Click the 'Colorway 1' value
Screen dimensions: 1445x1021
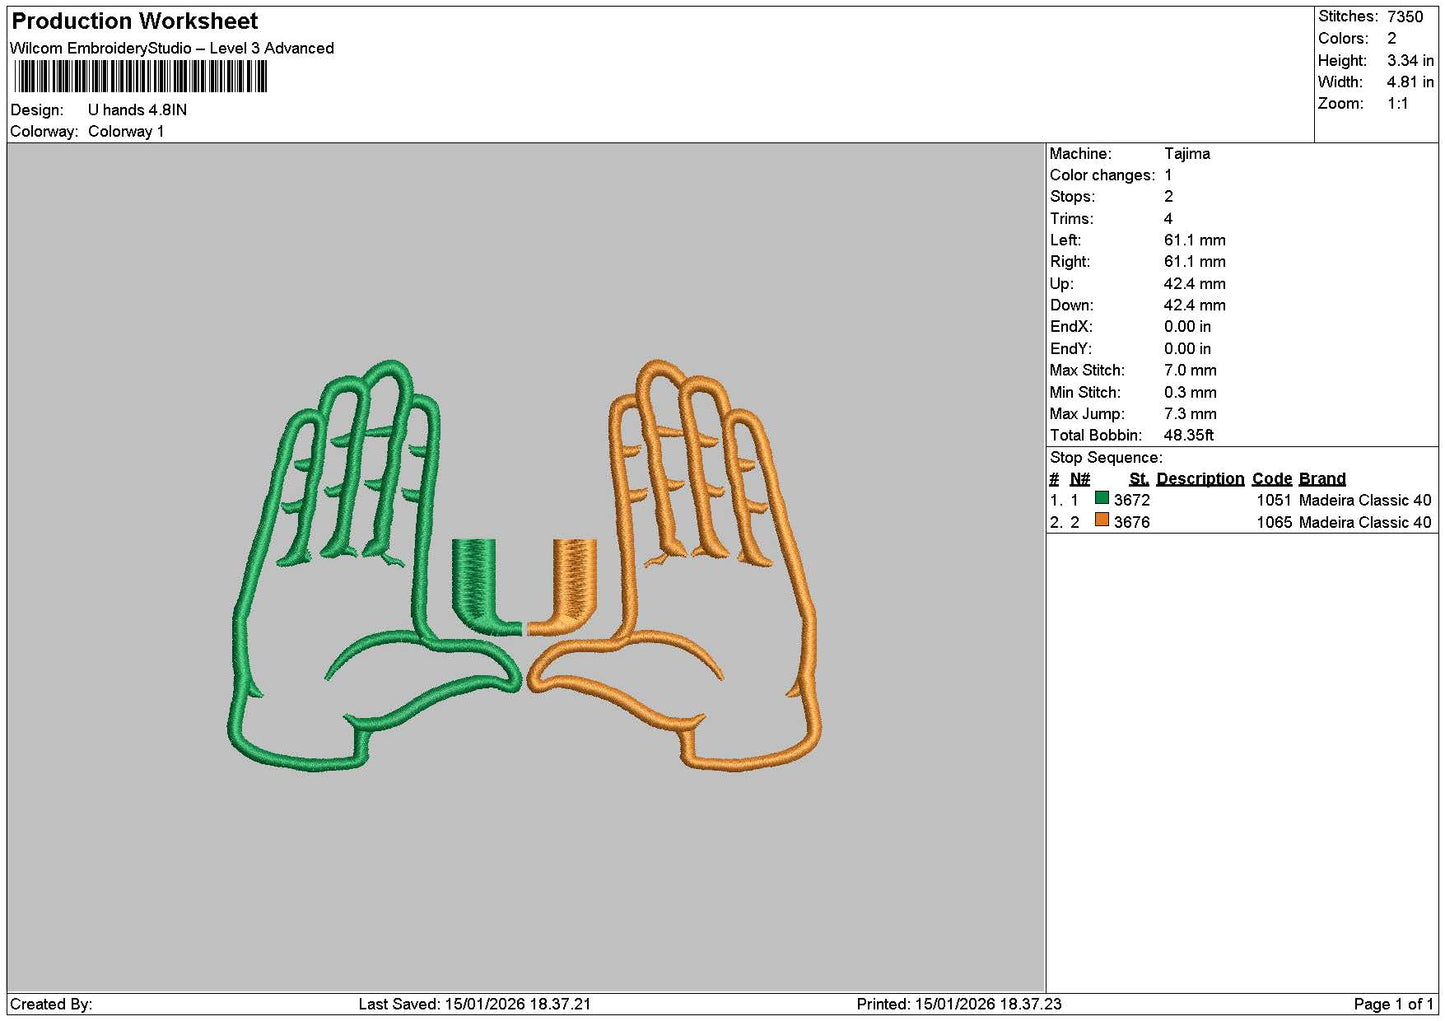pyautogui.click(x=126, y=131)
